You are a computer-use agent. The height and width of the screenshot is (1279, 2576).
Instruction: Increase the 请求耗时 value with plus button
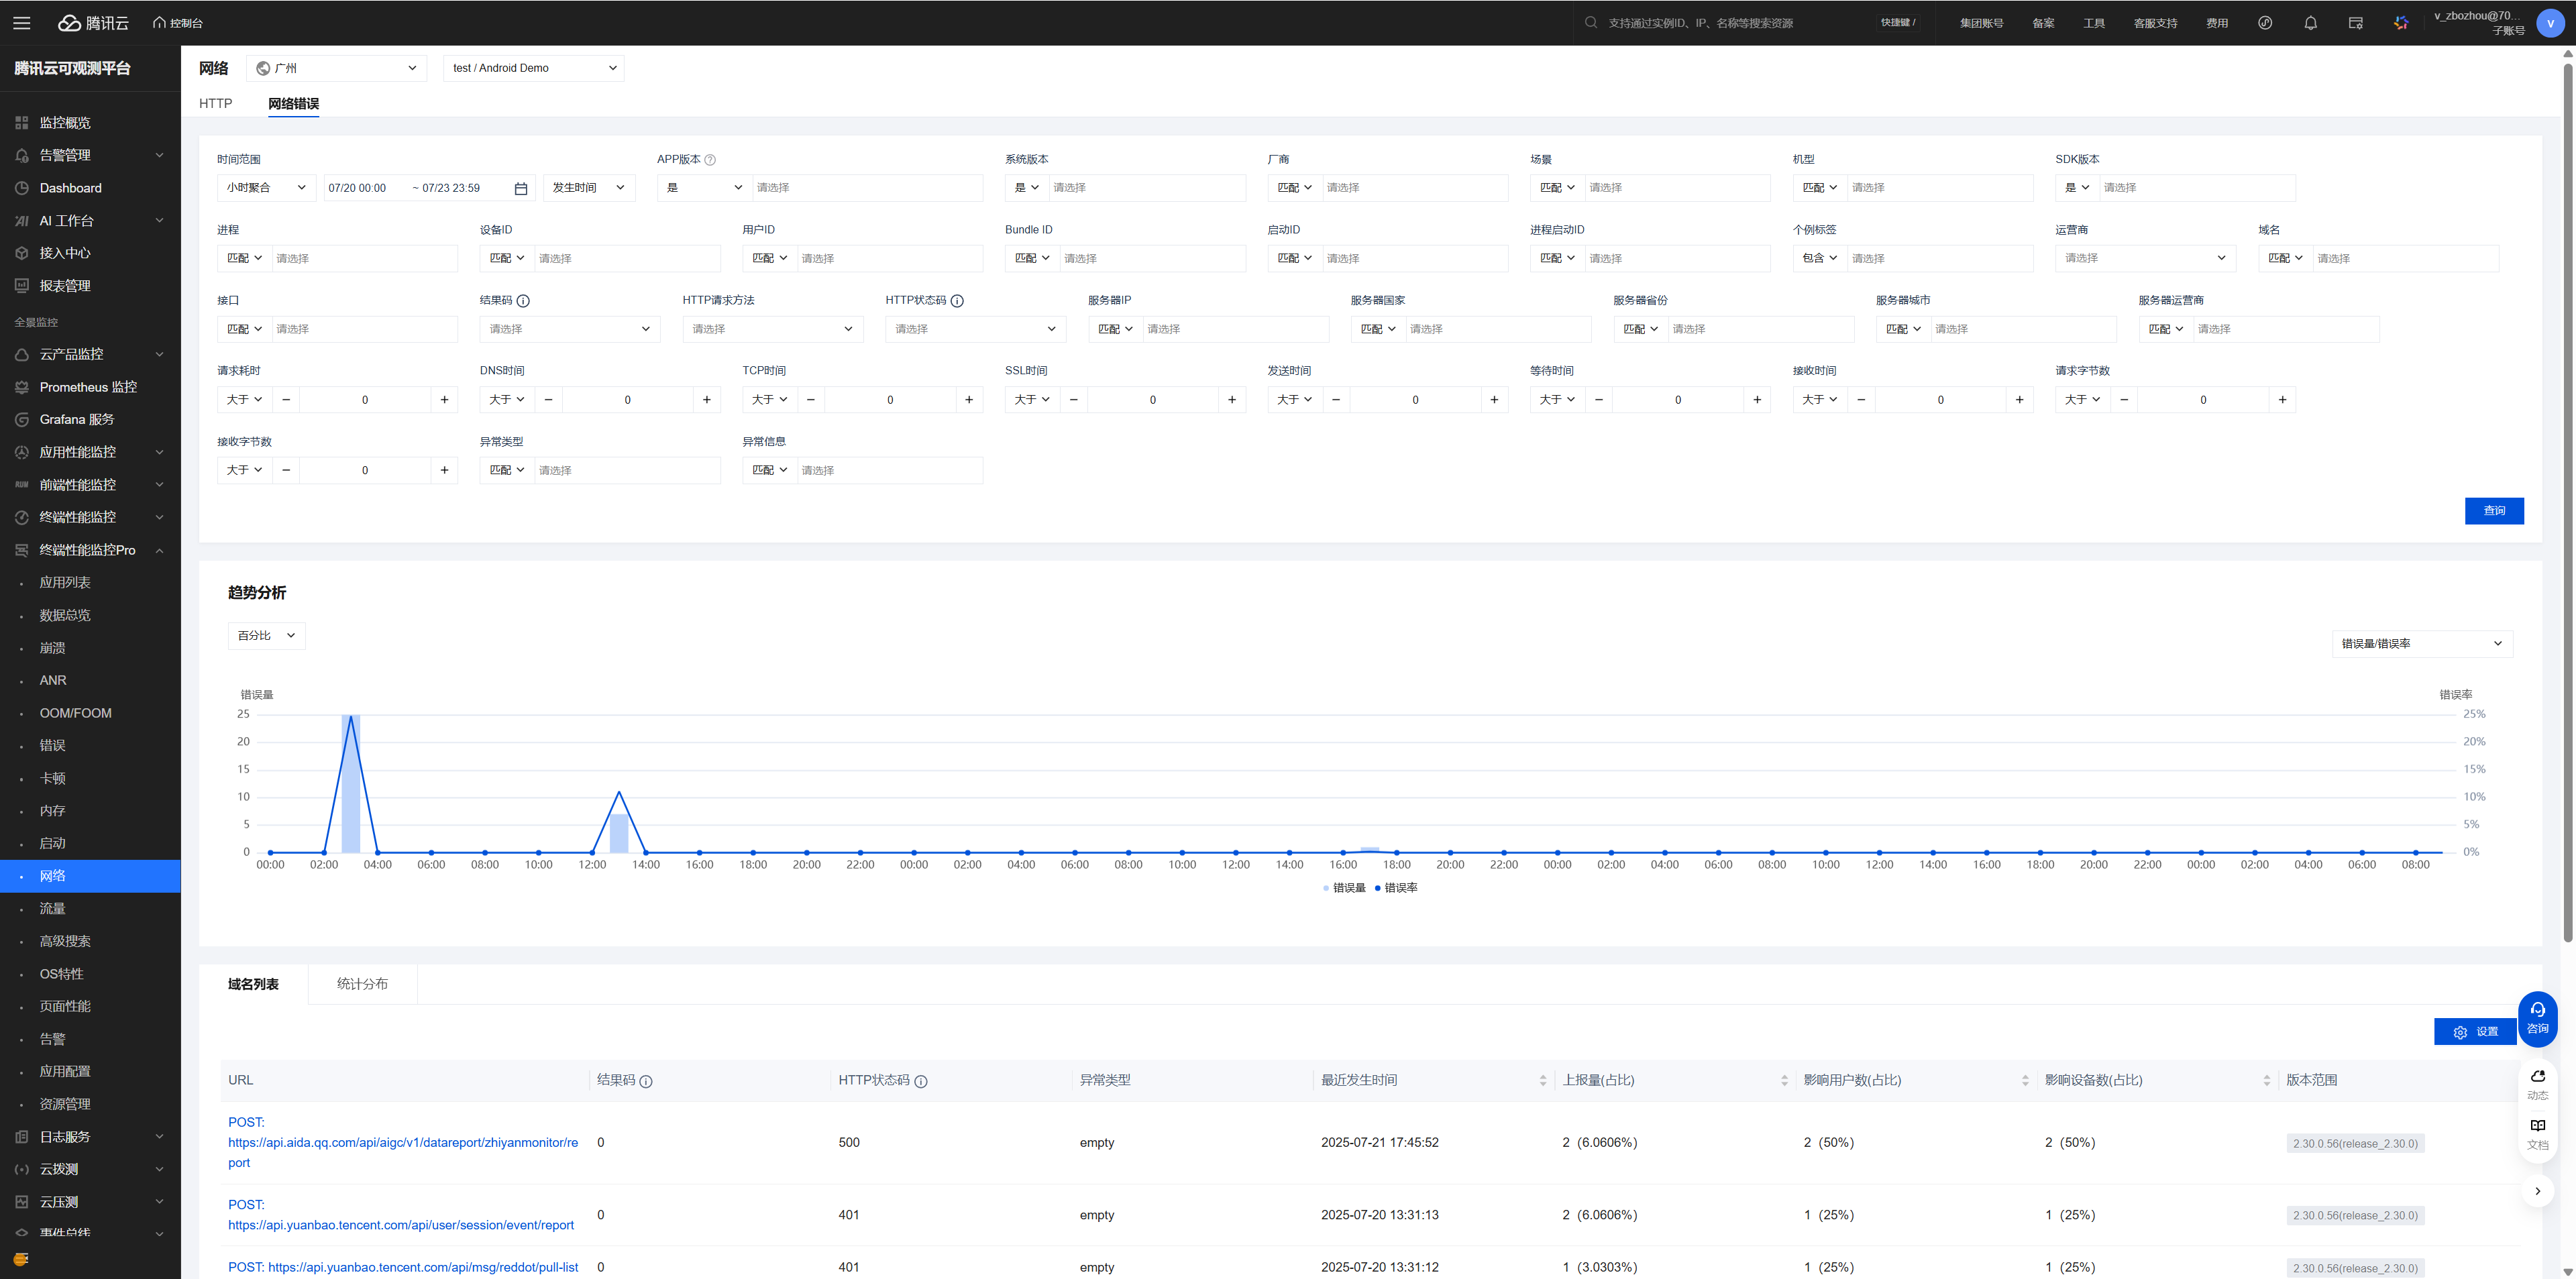(x=444, y=400)
